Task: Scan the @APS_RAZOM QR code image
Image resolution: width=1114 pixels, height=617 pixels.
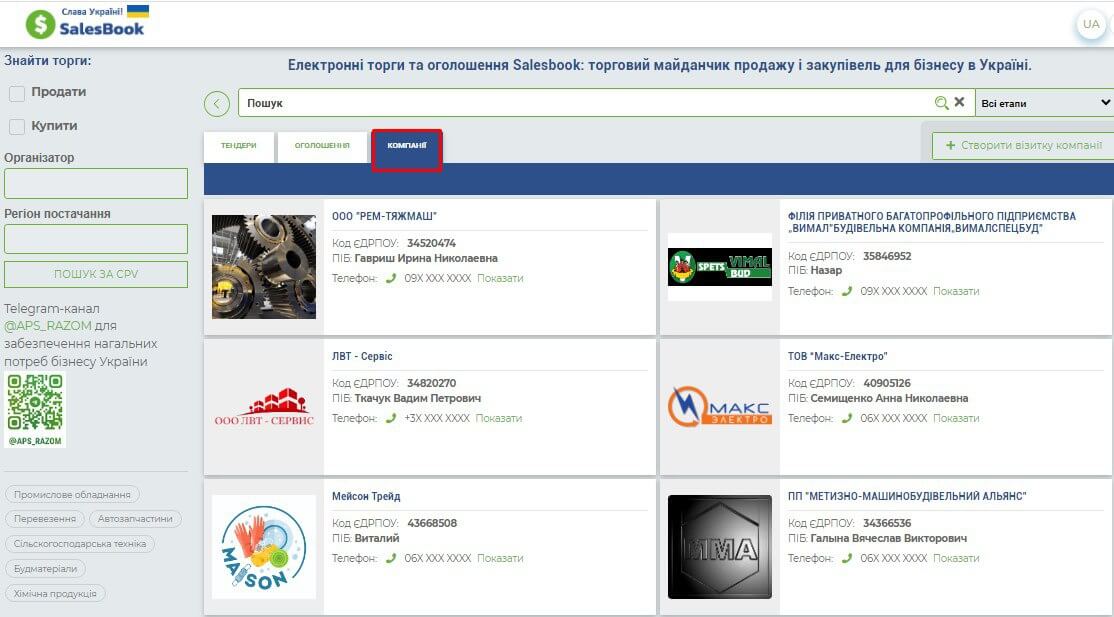Action: coord(35,409)
